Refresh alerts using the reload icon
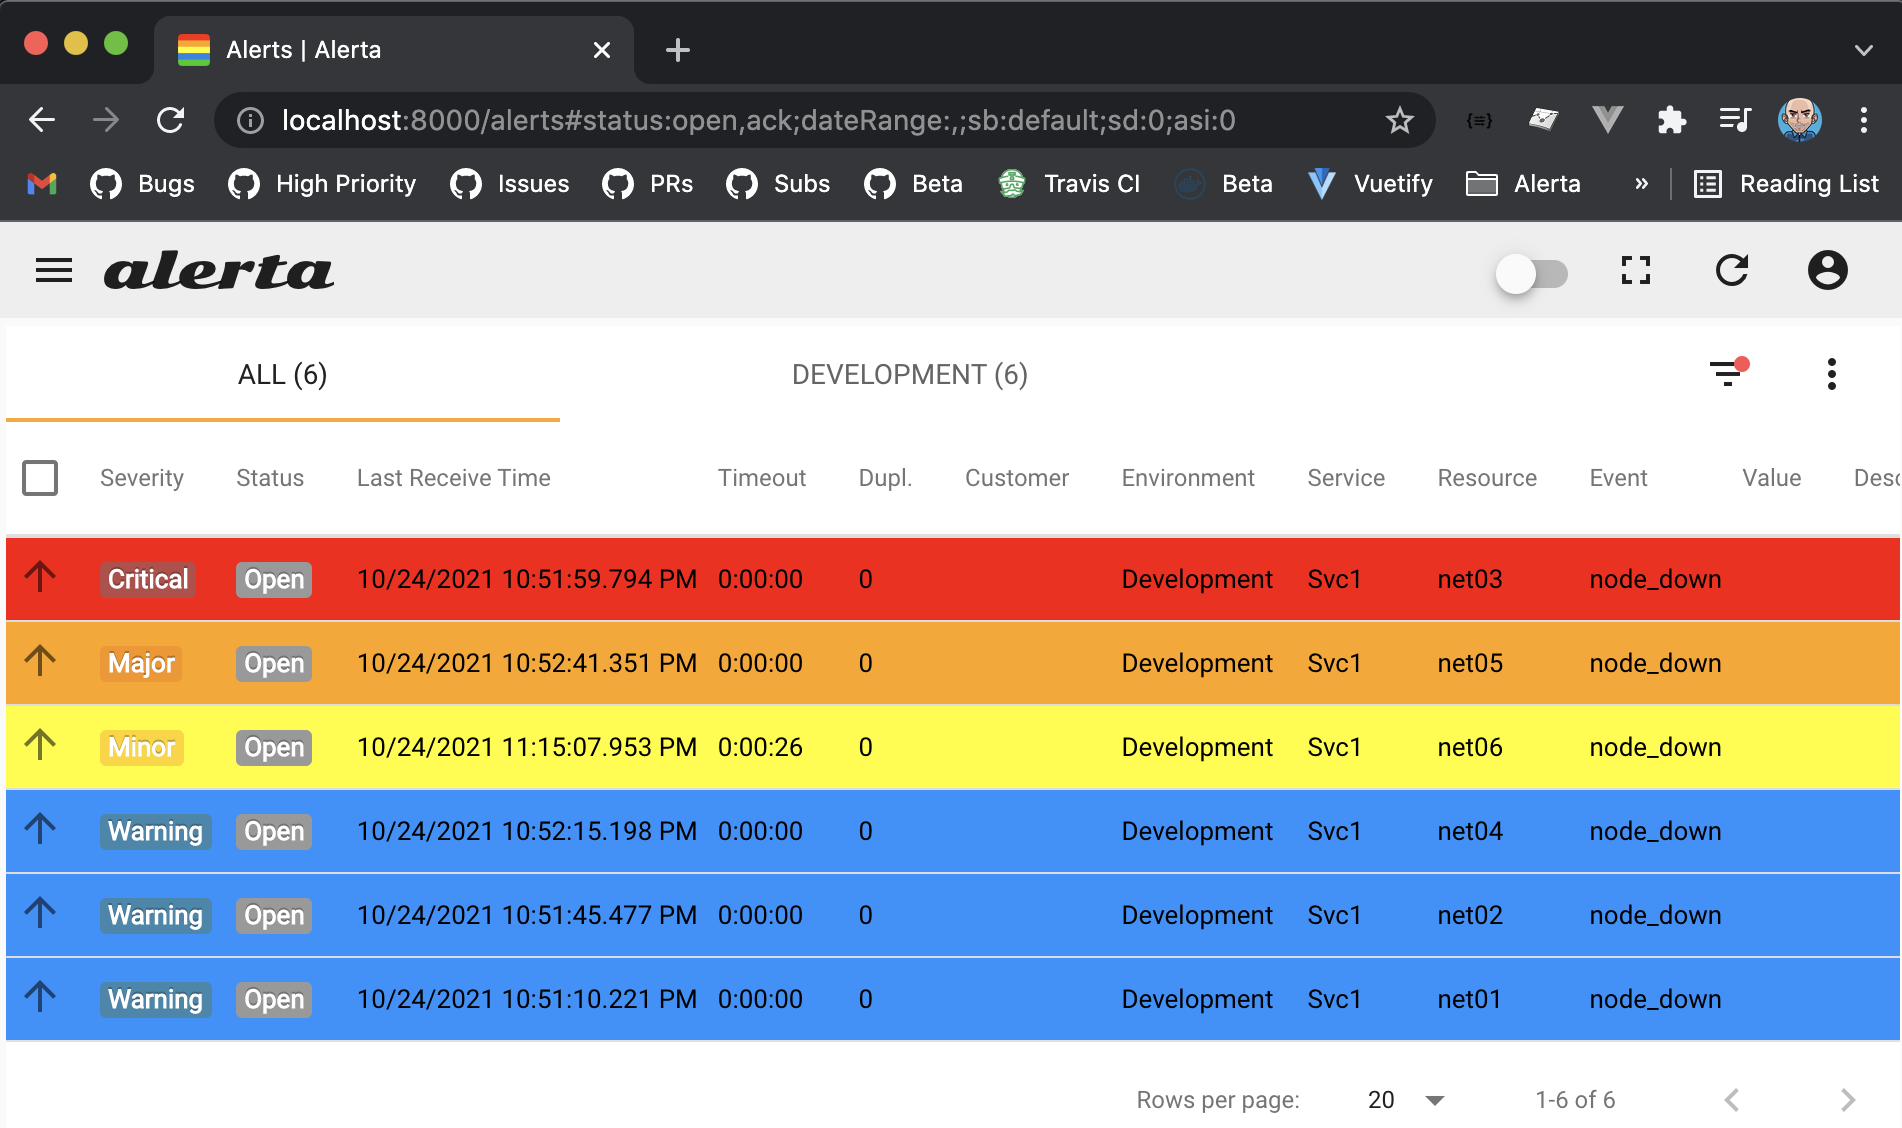This screenshot has height=1128, width=1902. click(x=1733, y=270)
